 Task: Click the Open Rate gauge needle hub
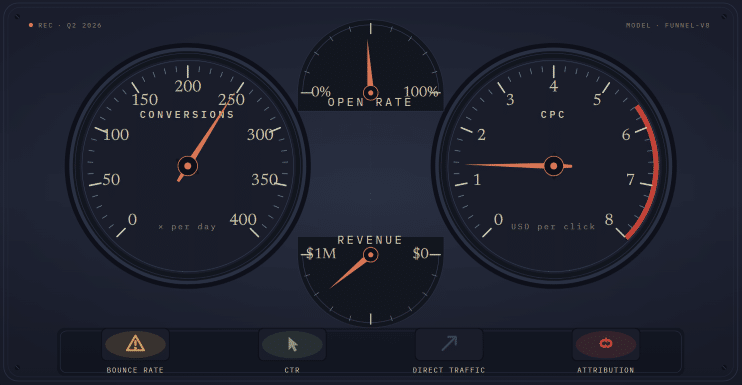[371, 93]
